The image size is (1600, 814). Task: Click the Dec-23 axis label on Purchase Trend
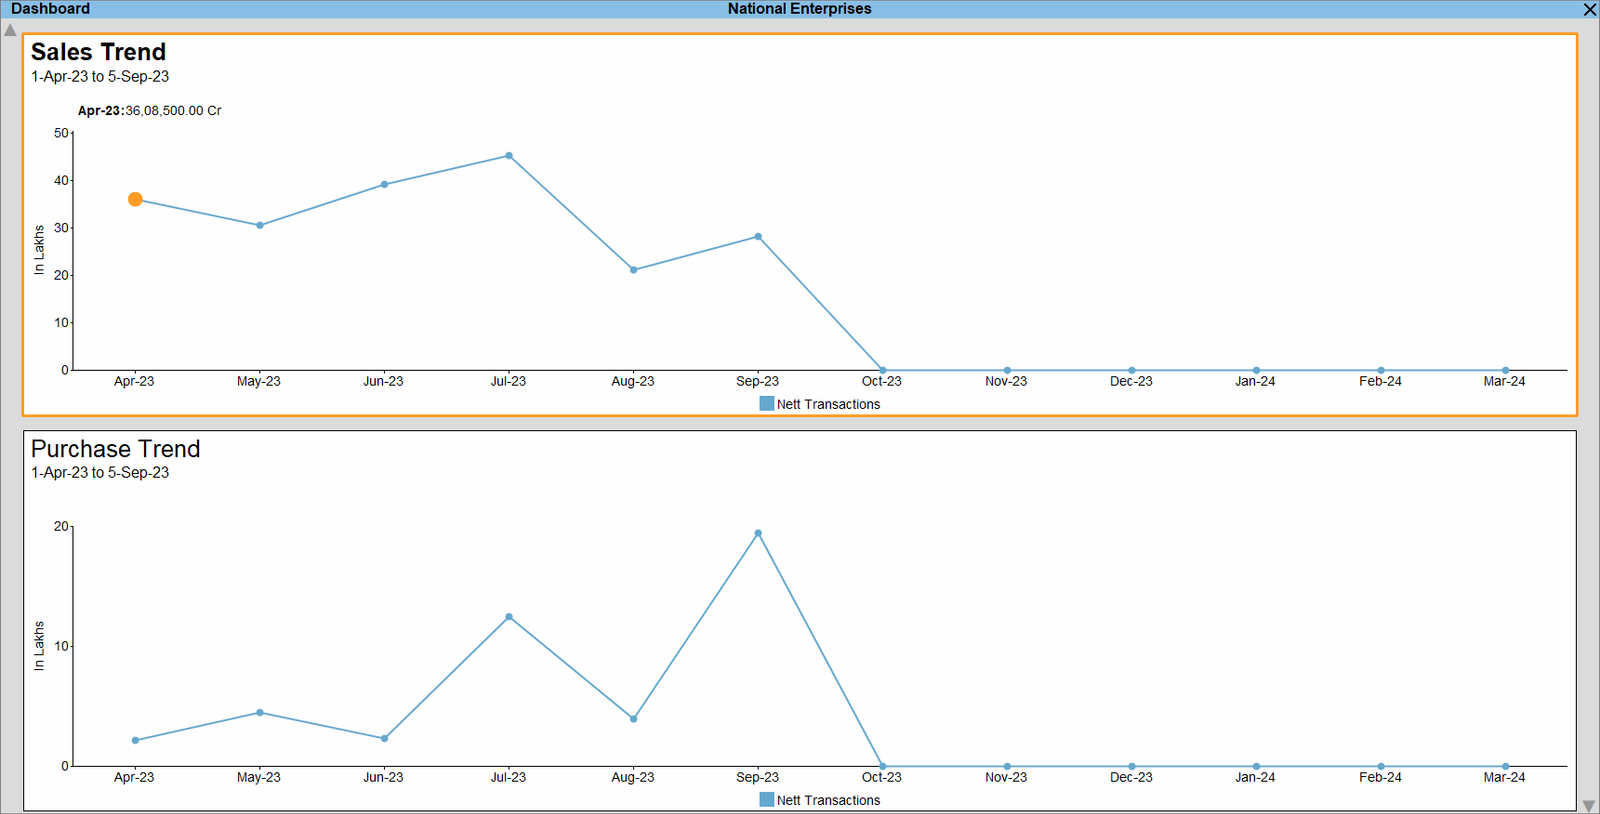(x=1131, y=777)
